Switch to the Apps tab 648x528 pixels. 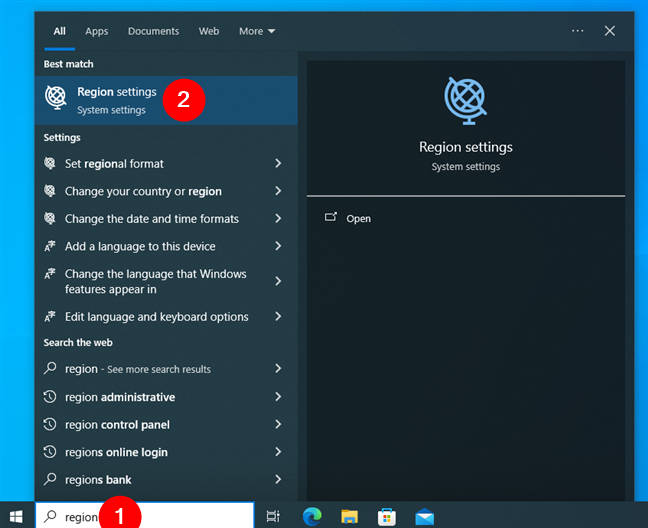coord(97,31)
